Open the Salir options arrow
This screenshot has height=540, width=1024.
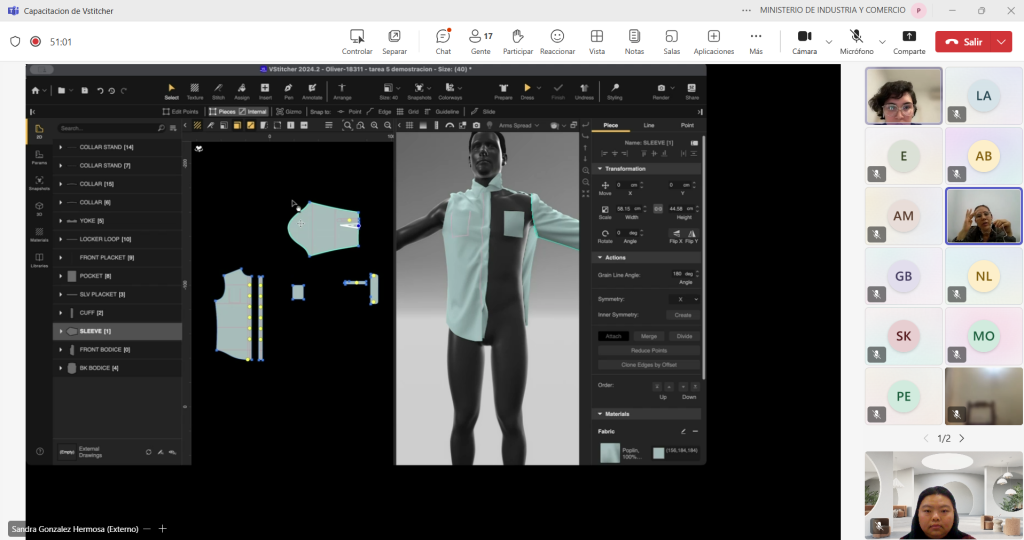[1002, 42]
